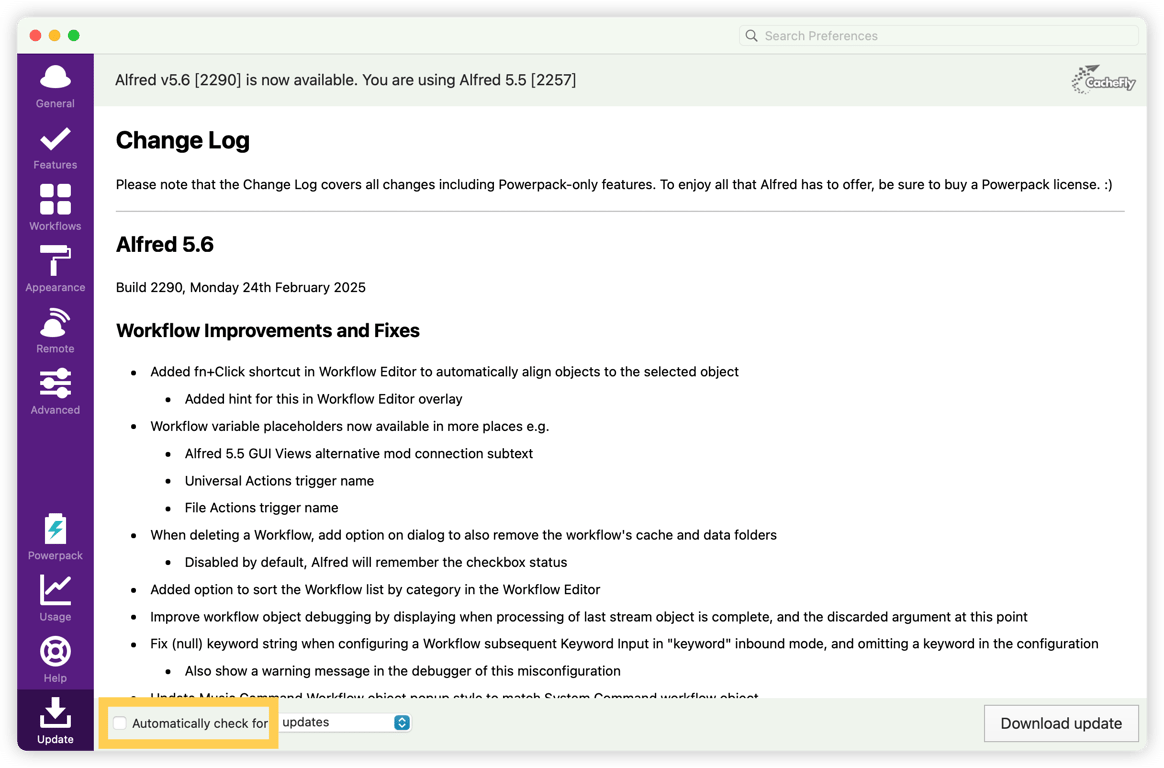Open the updates type dropdown
The width and height of the screenshot is (1164, 768).
345,723
